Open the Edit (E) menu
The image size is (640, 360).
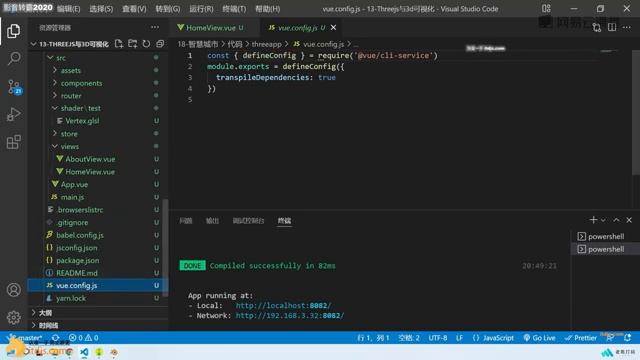(x=69, y=9)
